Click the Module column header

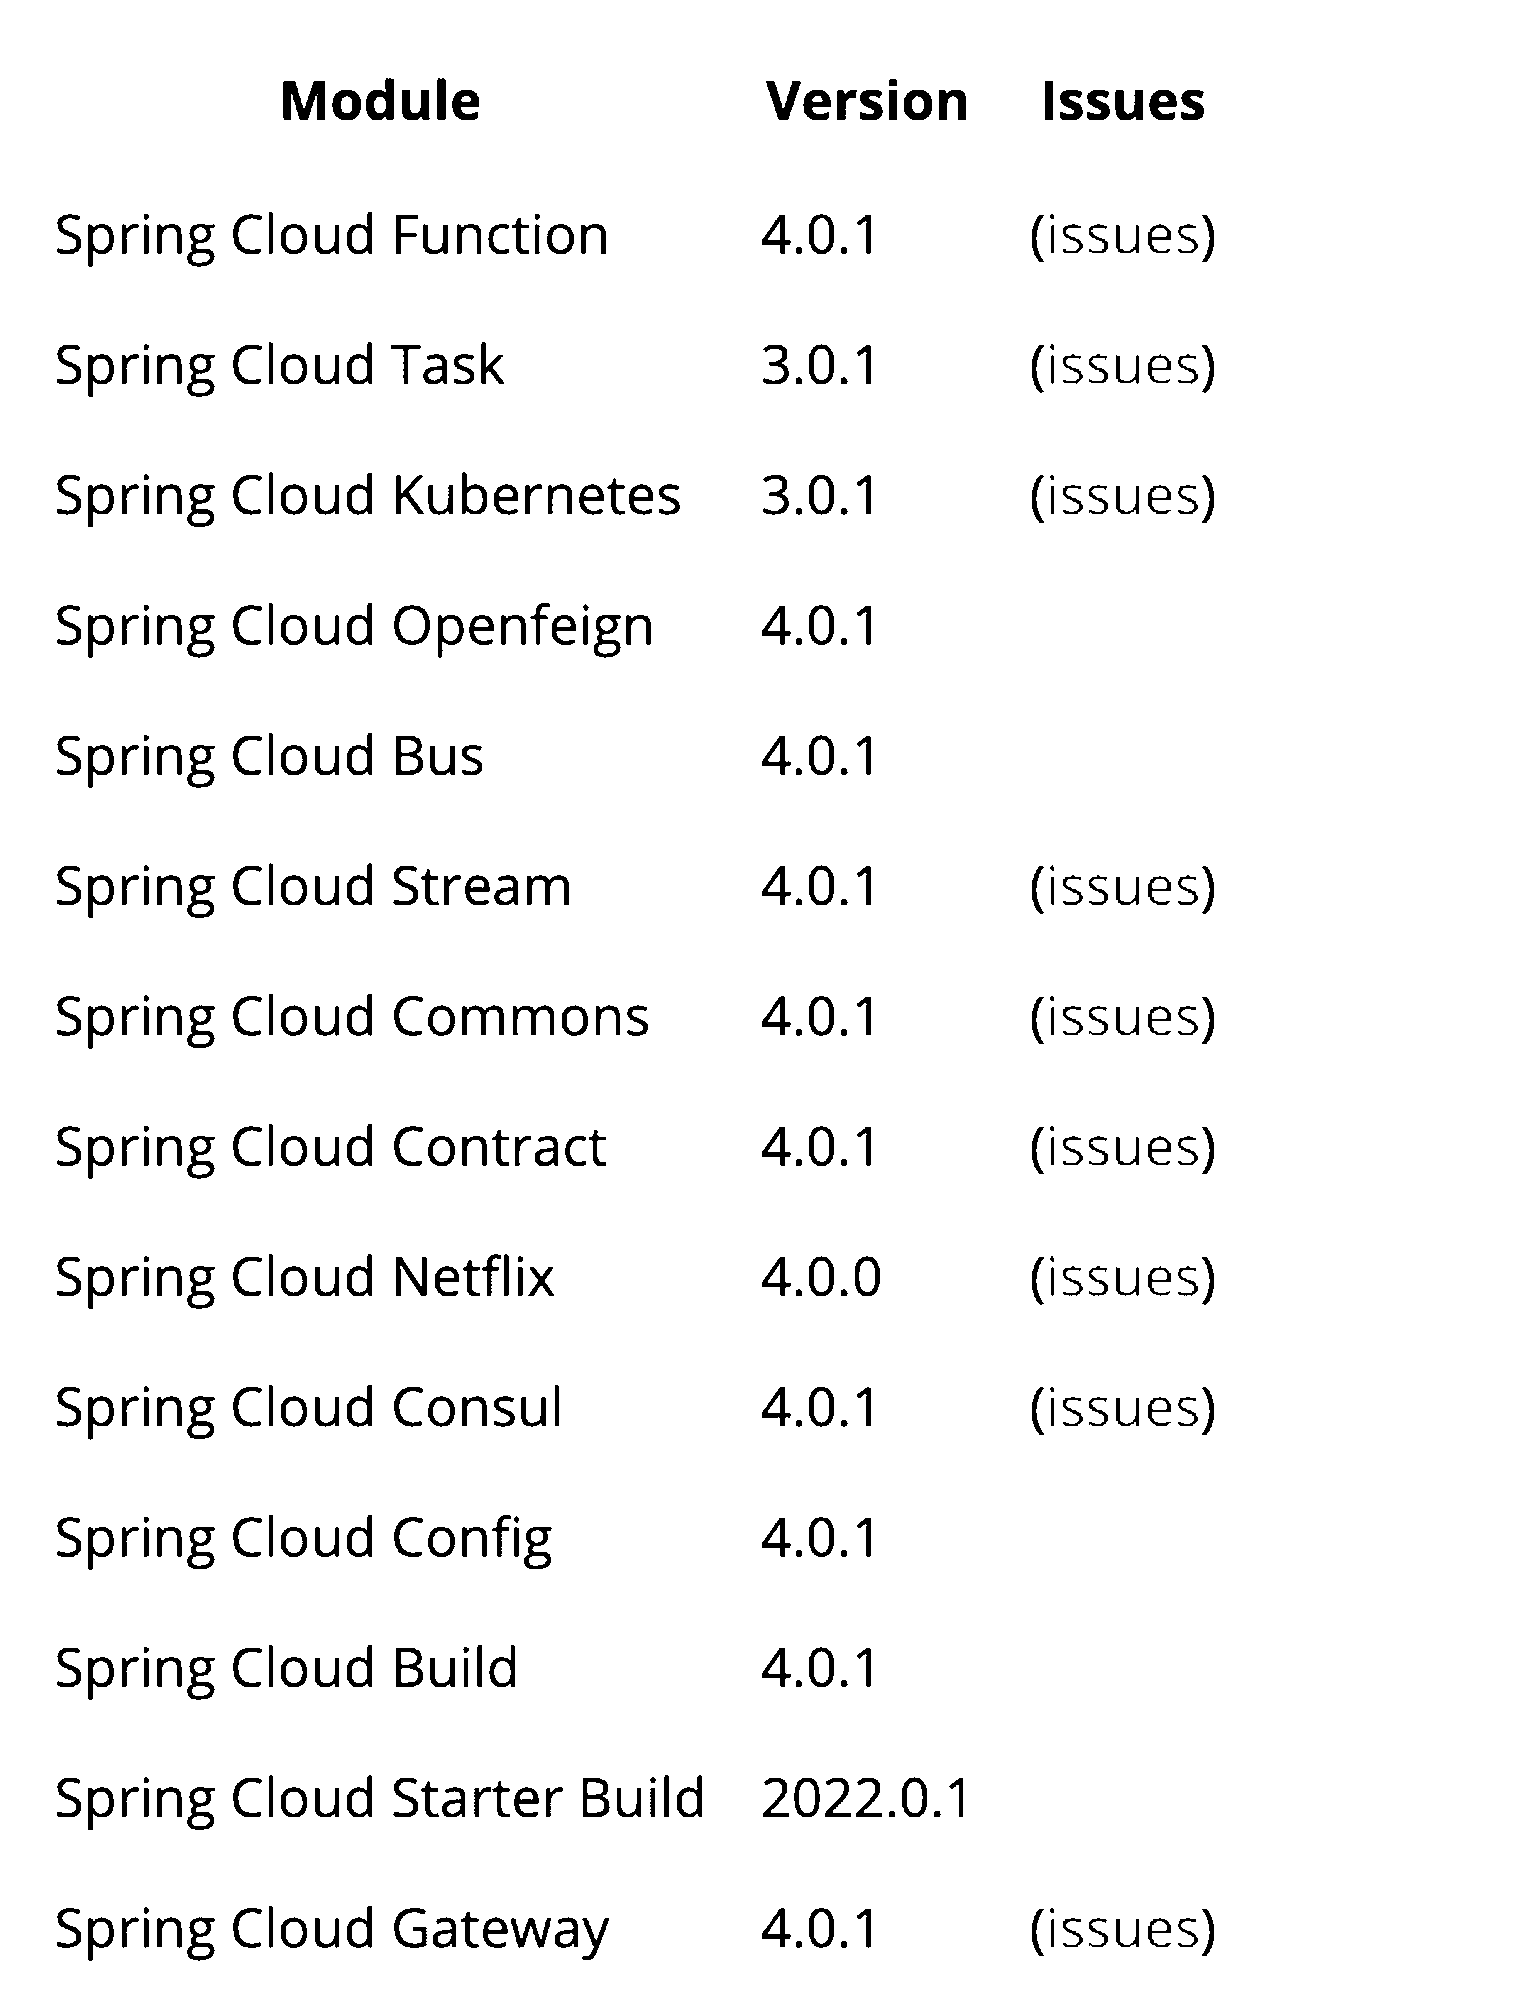click(380, 101)
